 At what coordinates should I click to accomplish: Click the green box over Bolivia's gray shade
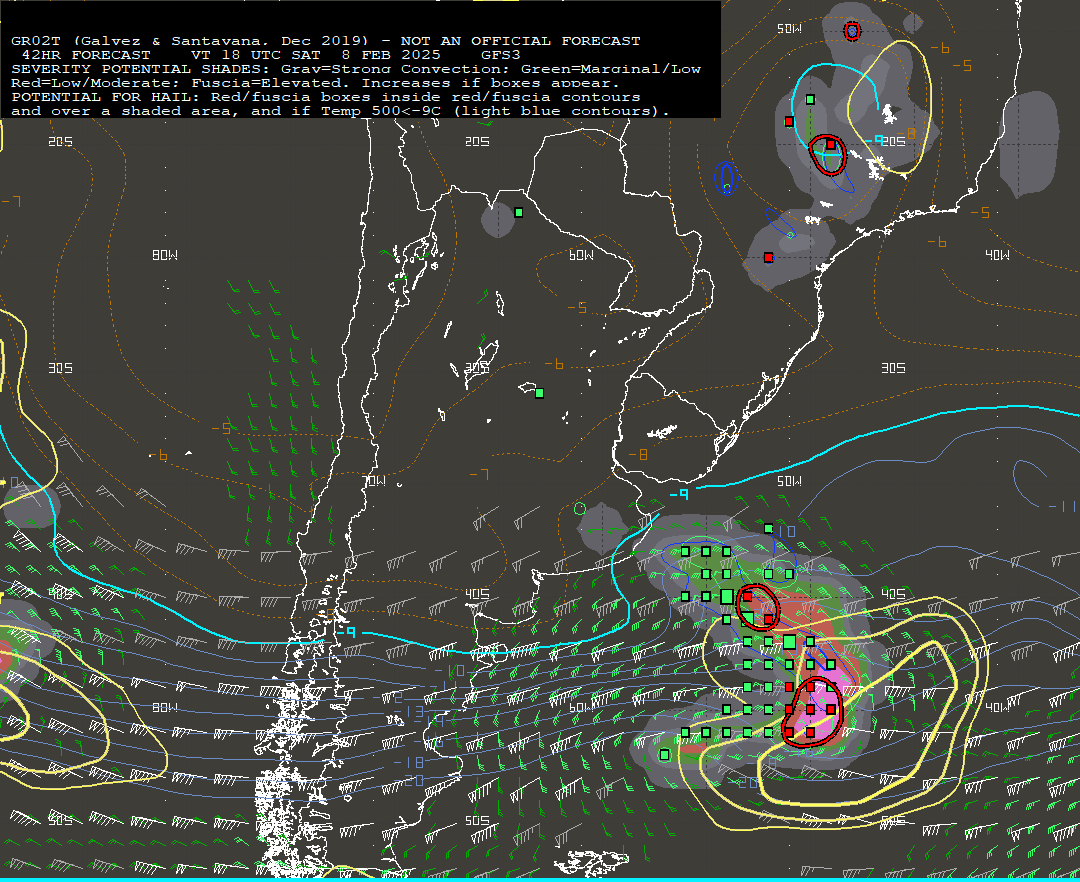click(x=519, y=213)
